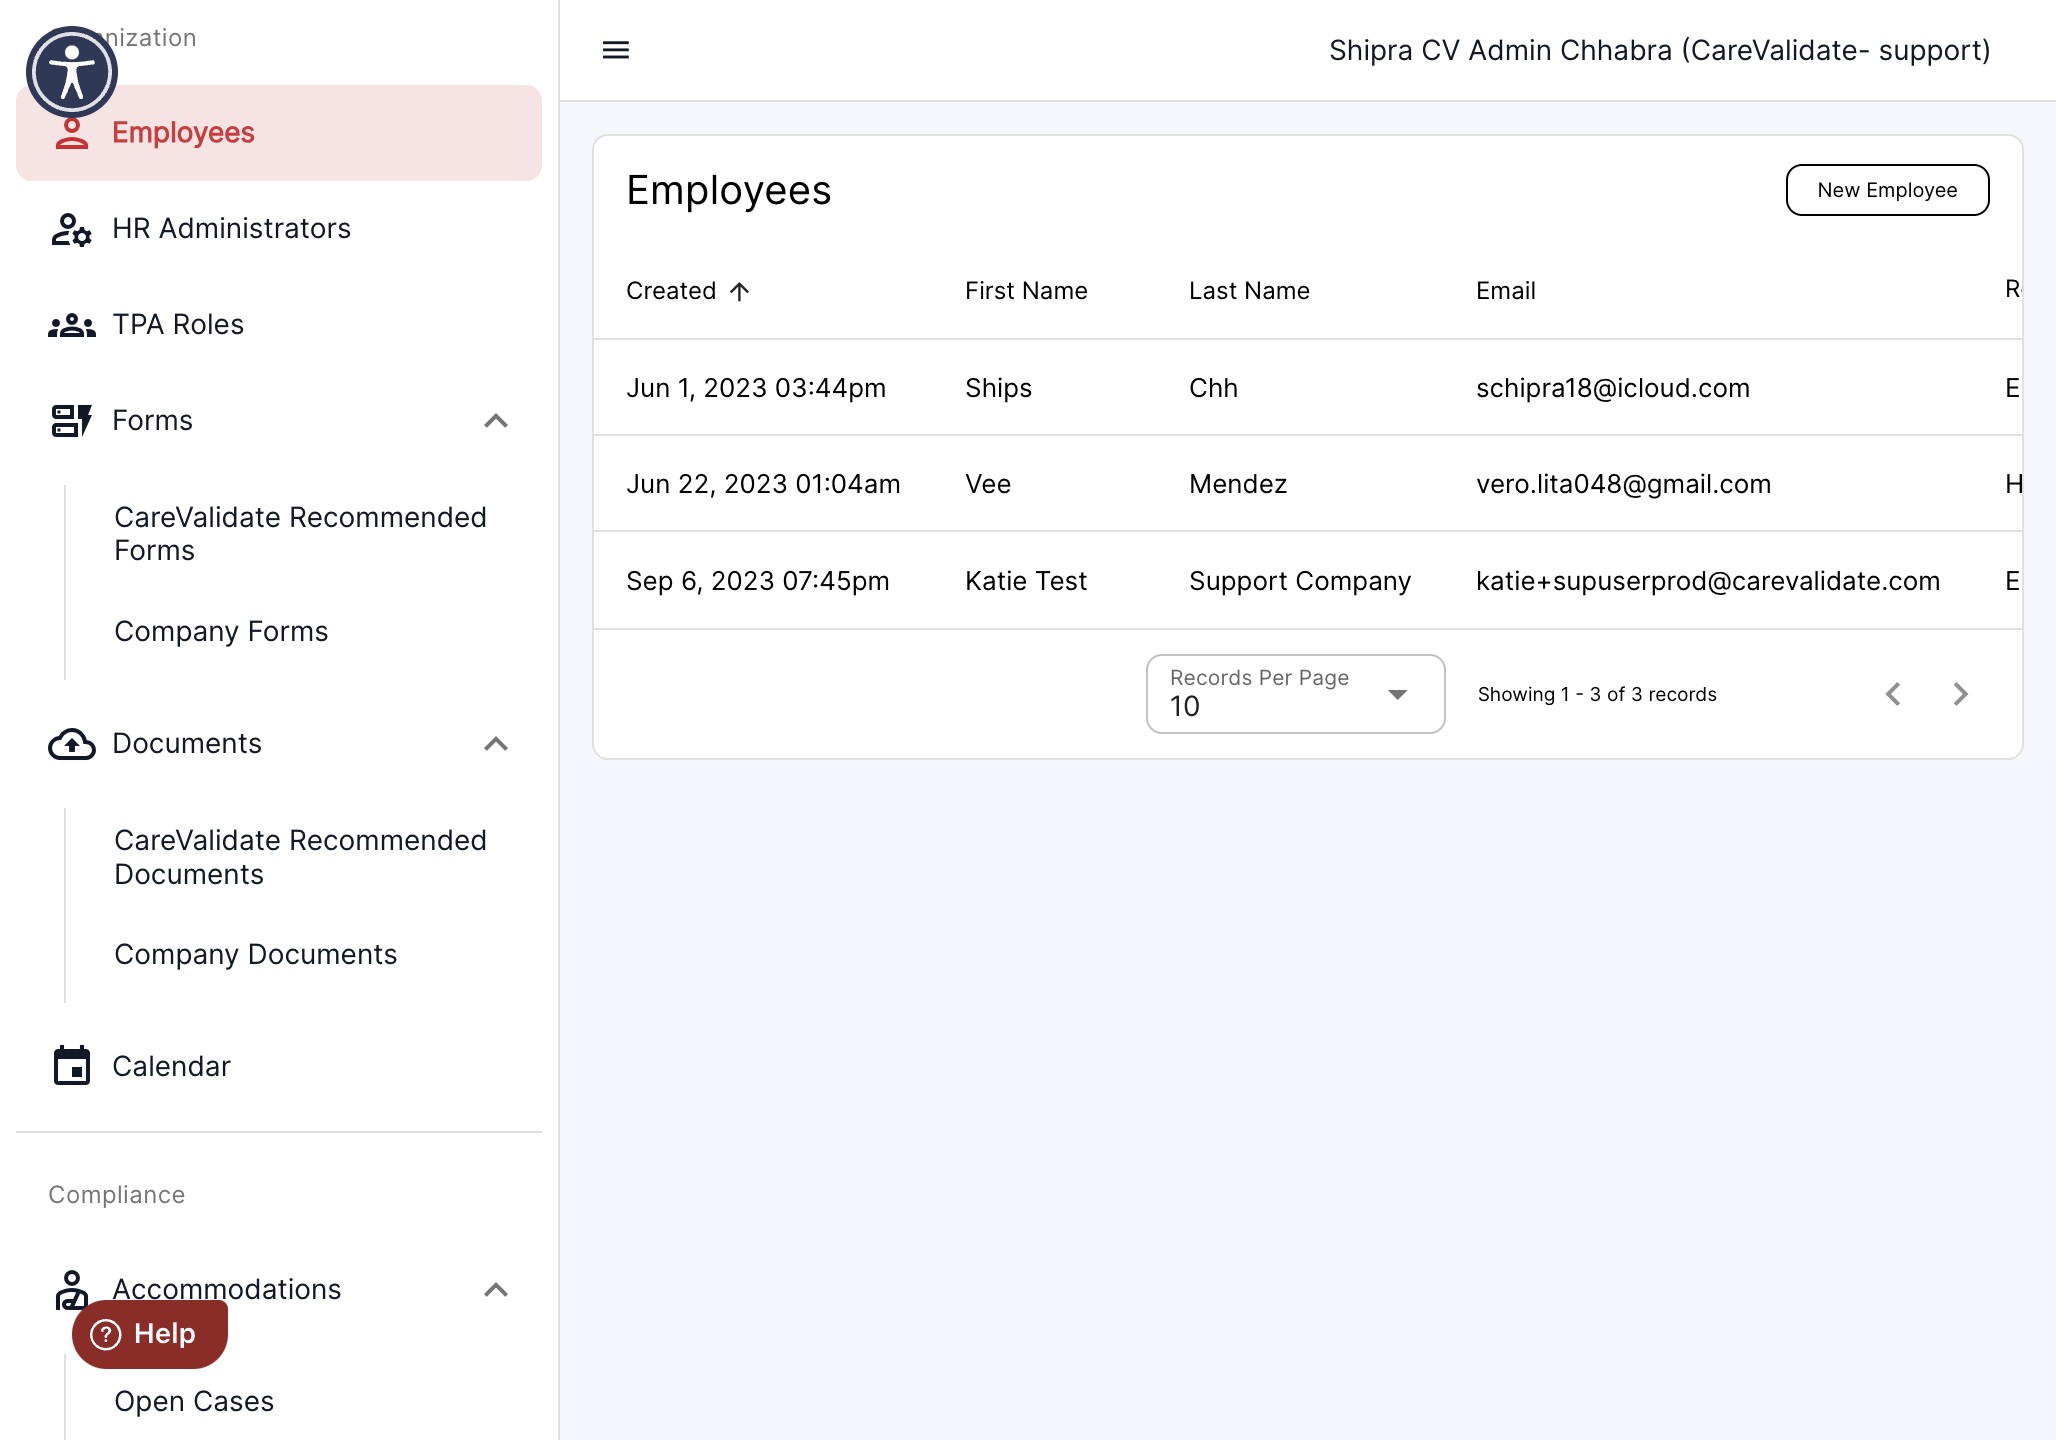
Task: Open the Calendar page
Action: 279,1066
